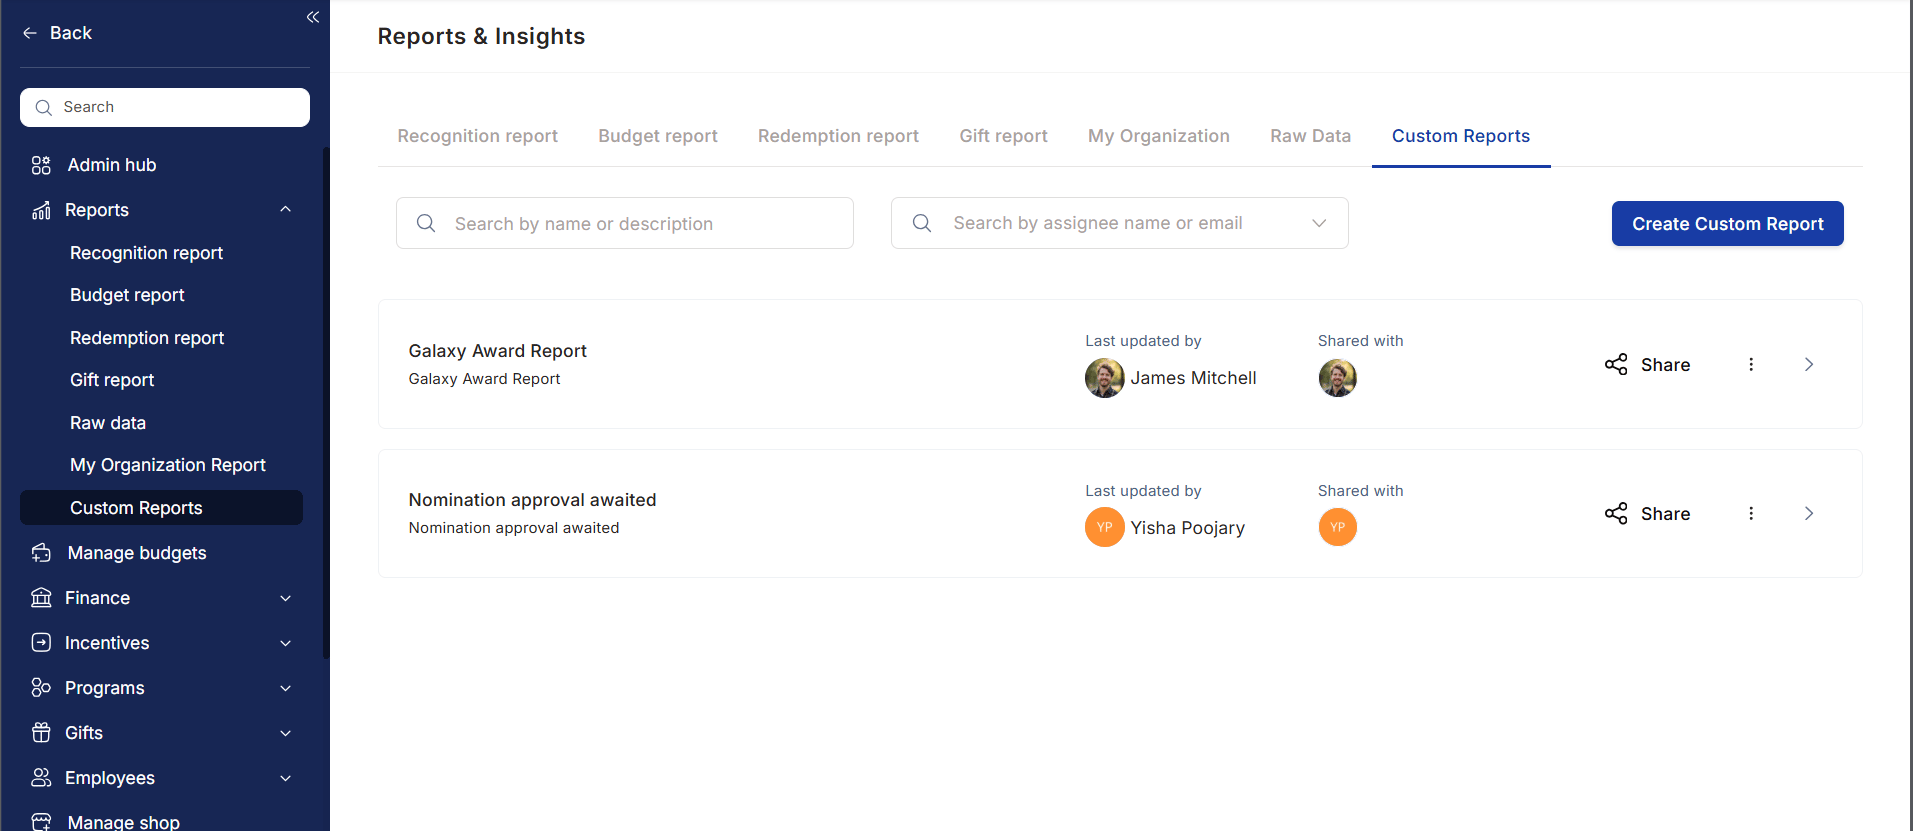Image resolution: width=1913 pixels, height=831 pixels.
Task: Click the Finance bank icon
Action: [41, 598]
